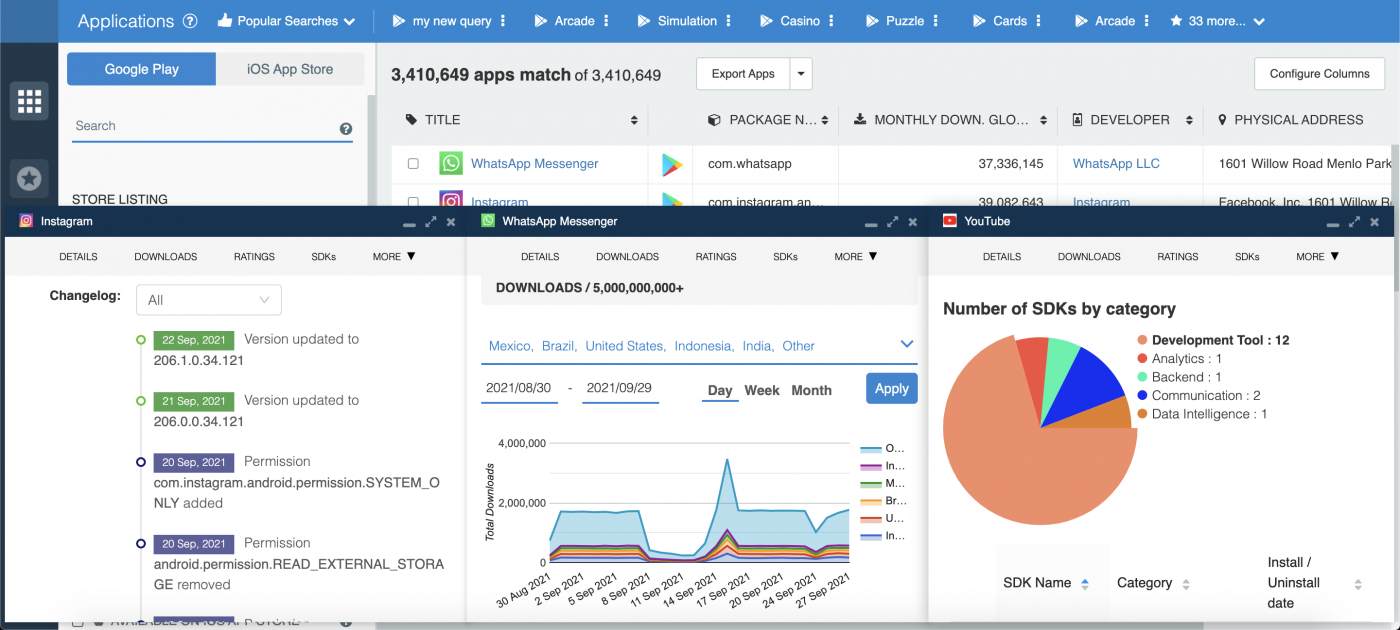
Task: Open the Popular Searches dropdown
Action: [x=287, y=20]
